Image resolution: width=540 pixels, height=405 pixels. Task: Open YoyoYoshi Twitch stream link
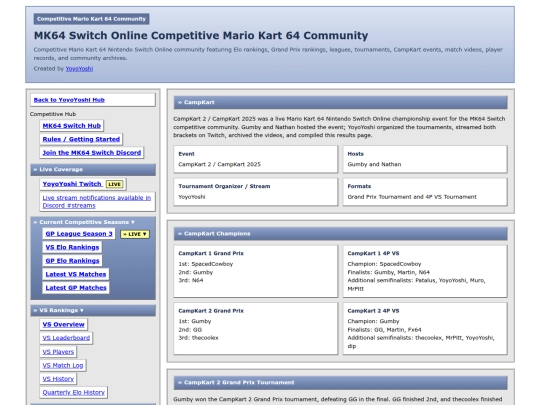click(72, 184)
